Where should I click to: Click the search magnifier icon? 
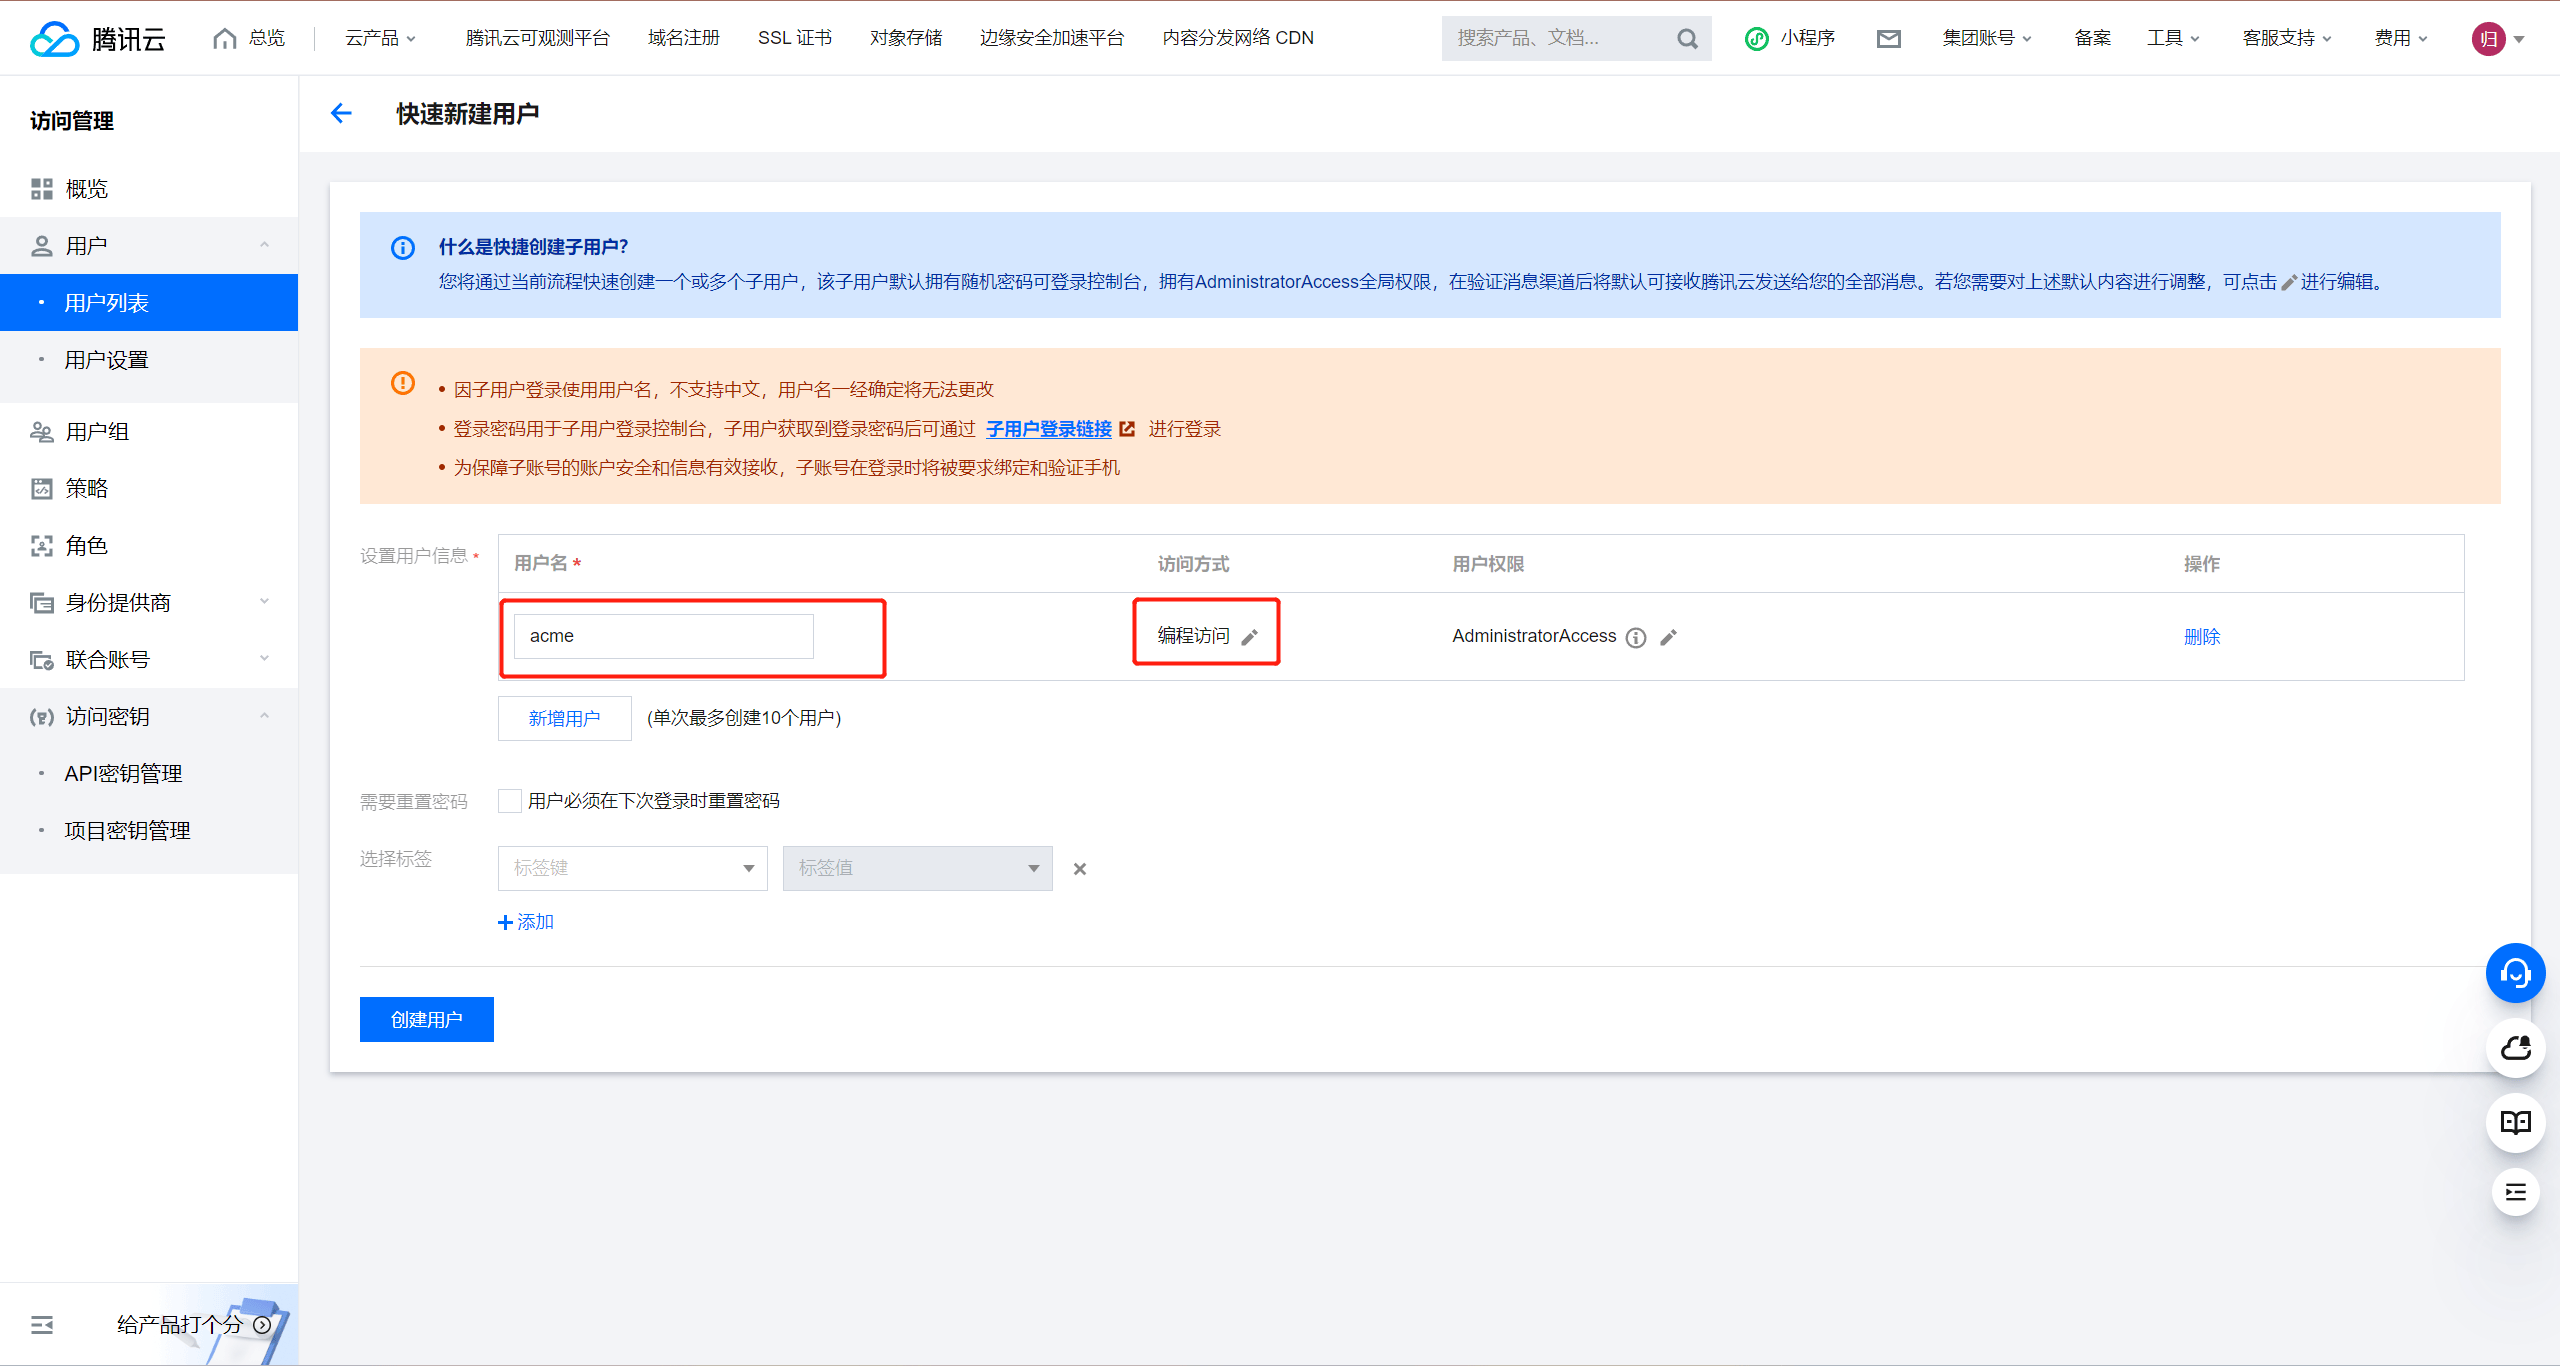tap(1687, 38)
